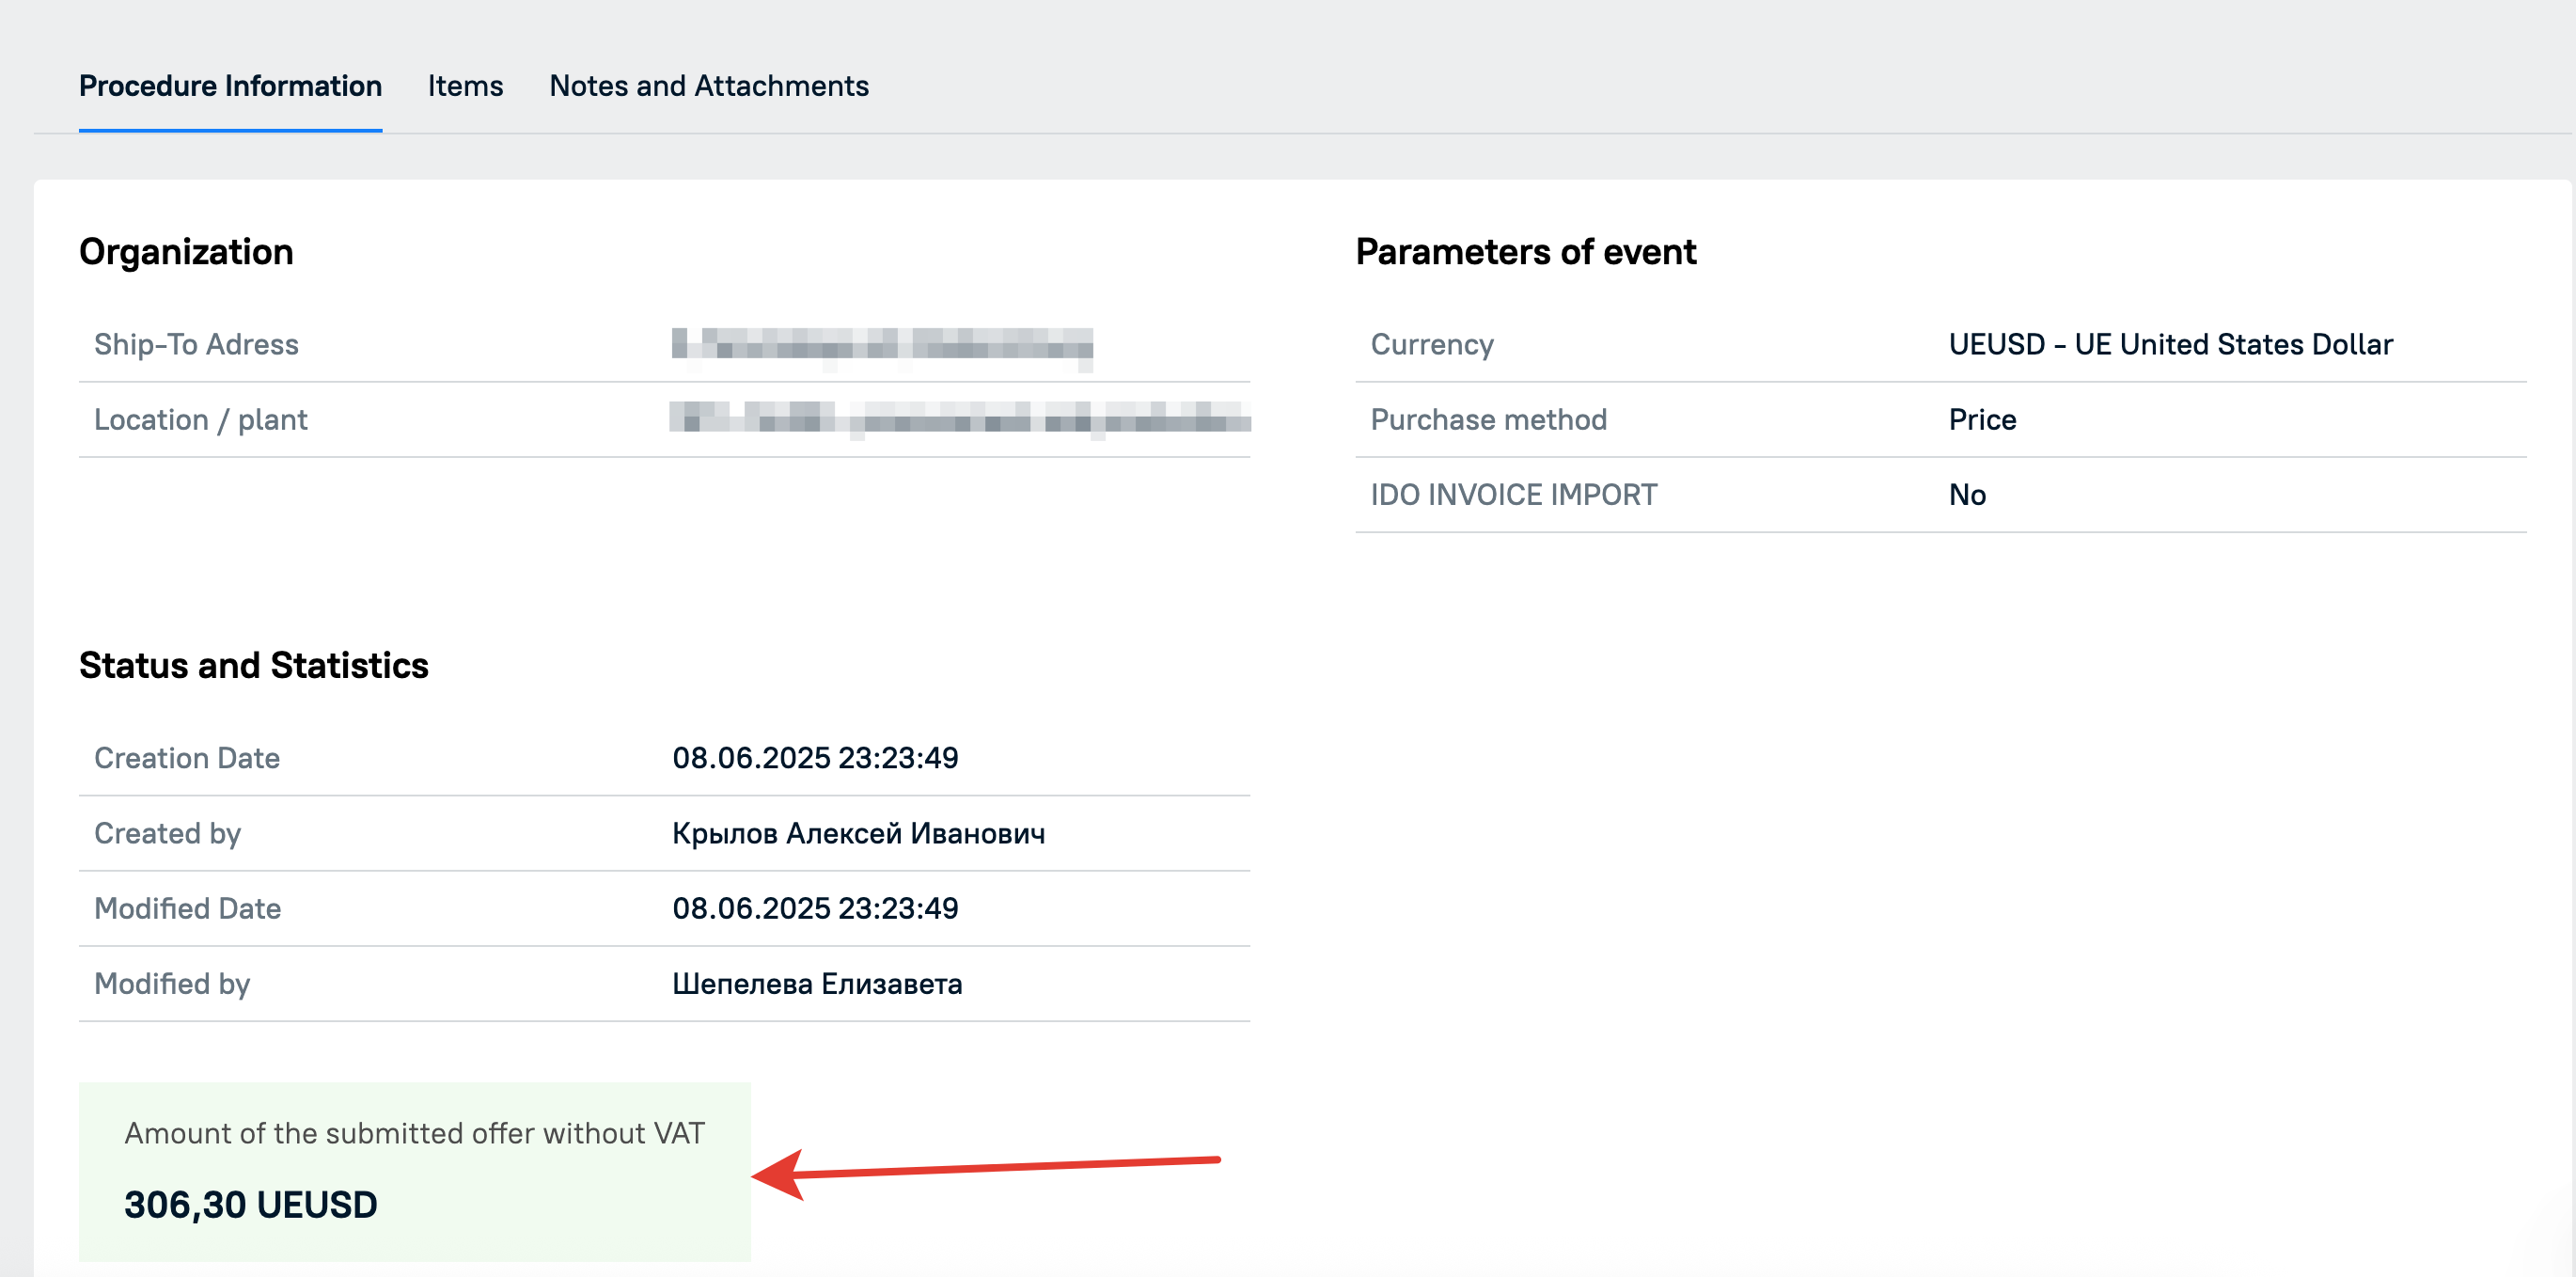Click the Purchase method value Price

pos(1982,419)
